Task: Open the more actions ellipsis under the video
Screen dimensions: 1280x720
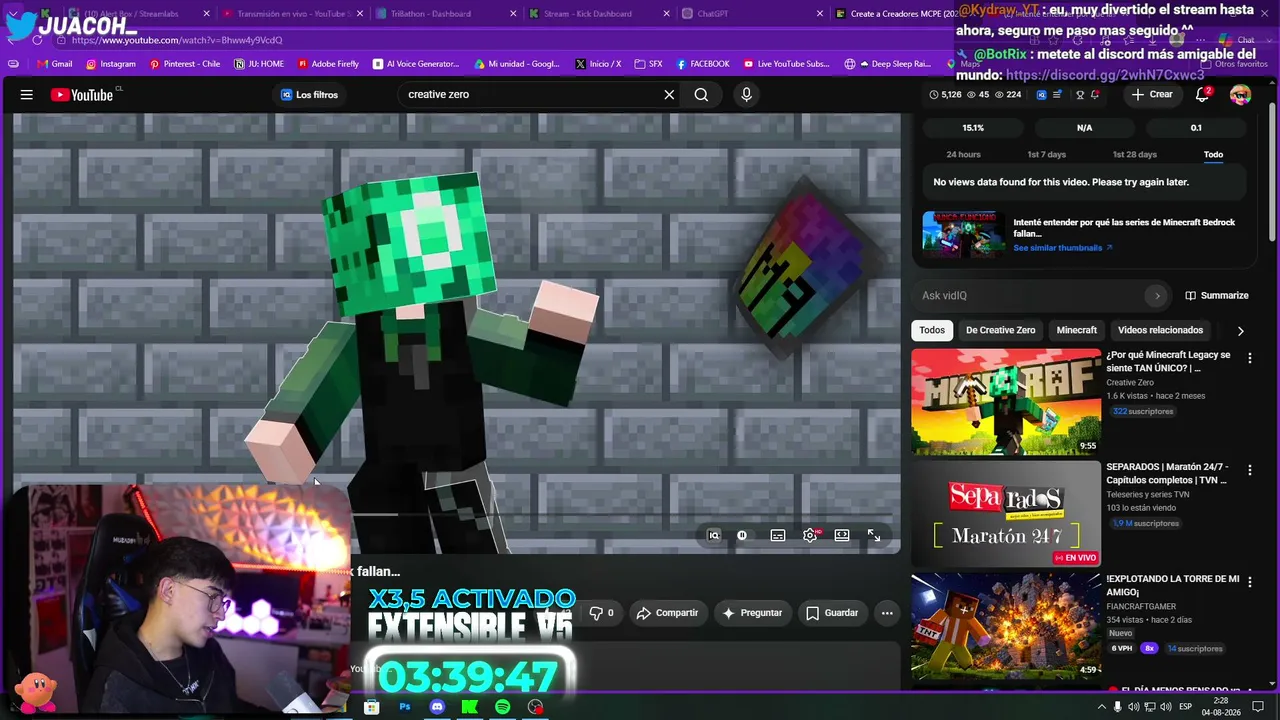Action: pyautogui.click(x=887, y=613)
